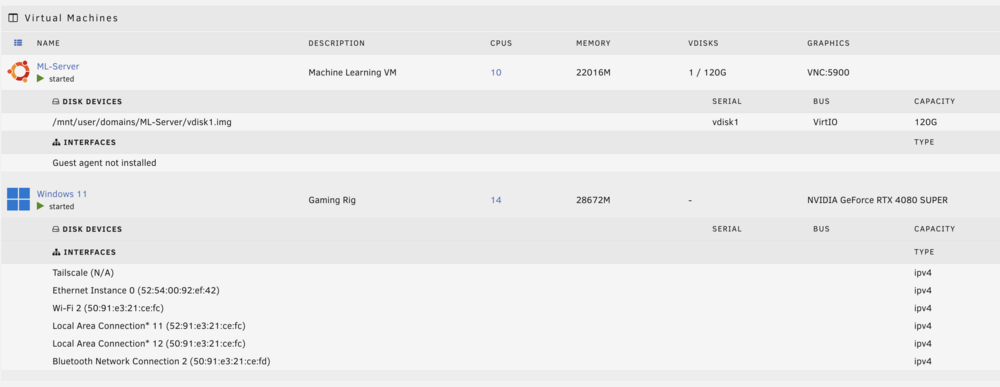Screen dimensions: 1000x387
Task: Click NVIDIA GeForce RTX 4080 SUPER text
Action: click(x=878, y=200)
